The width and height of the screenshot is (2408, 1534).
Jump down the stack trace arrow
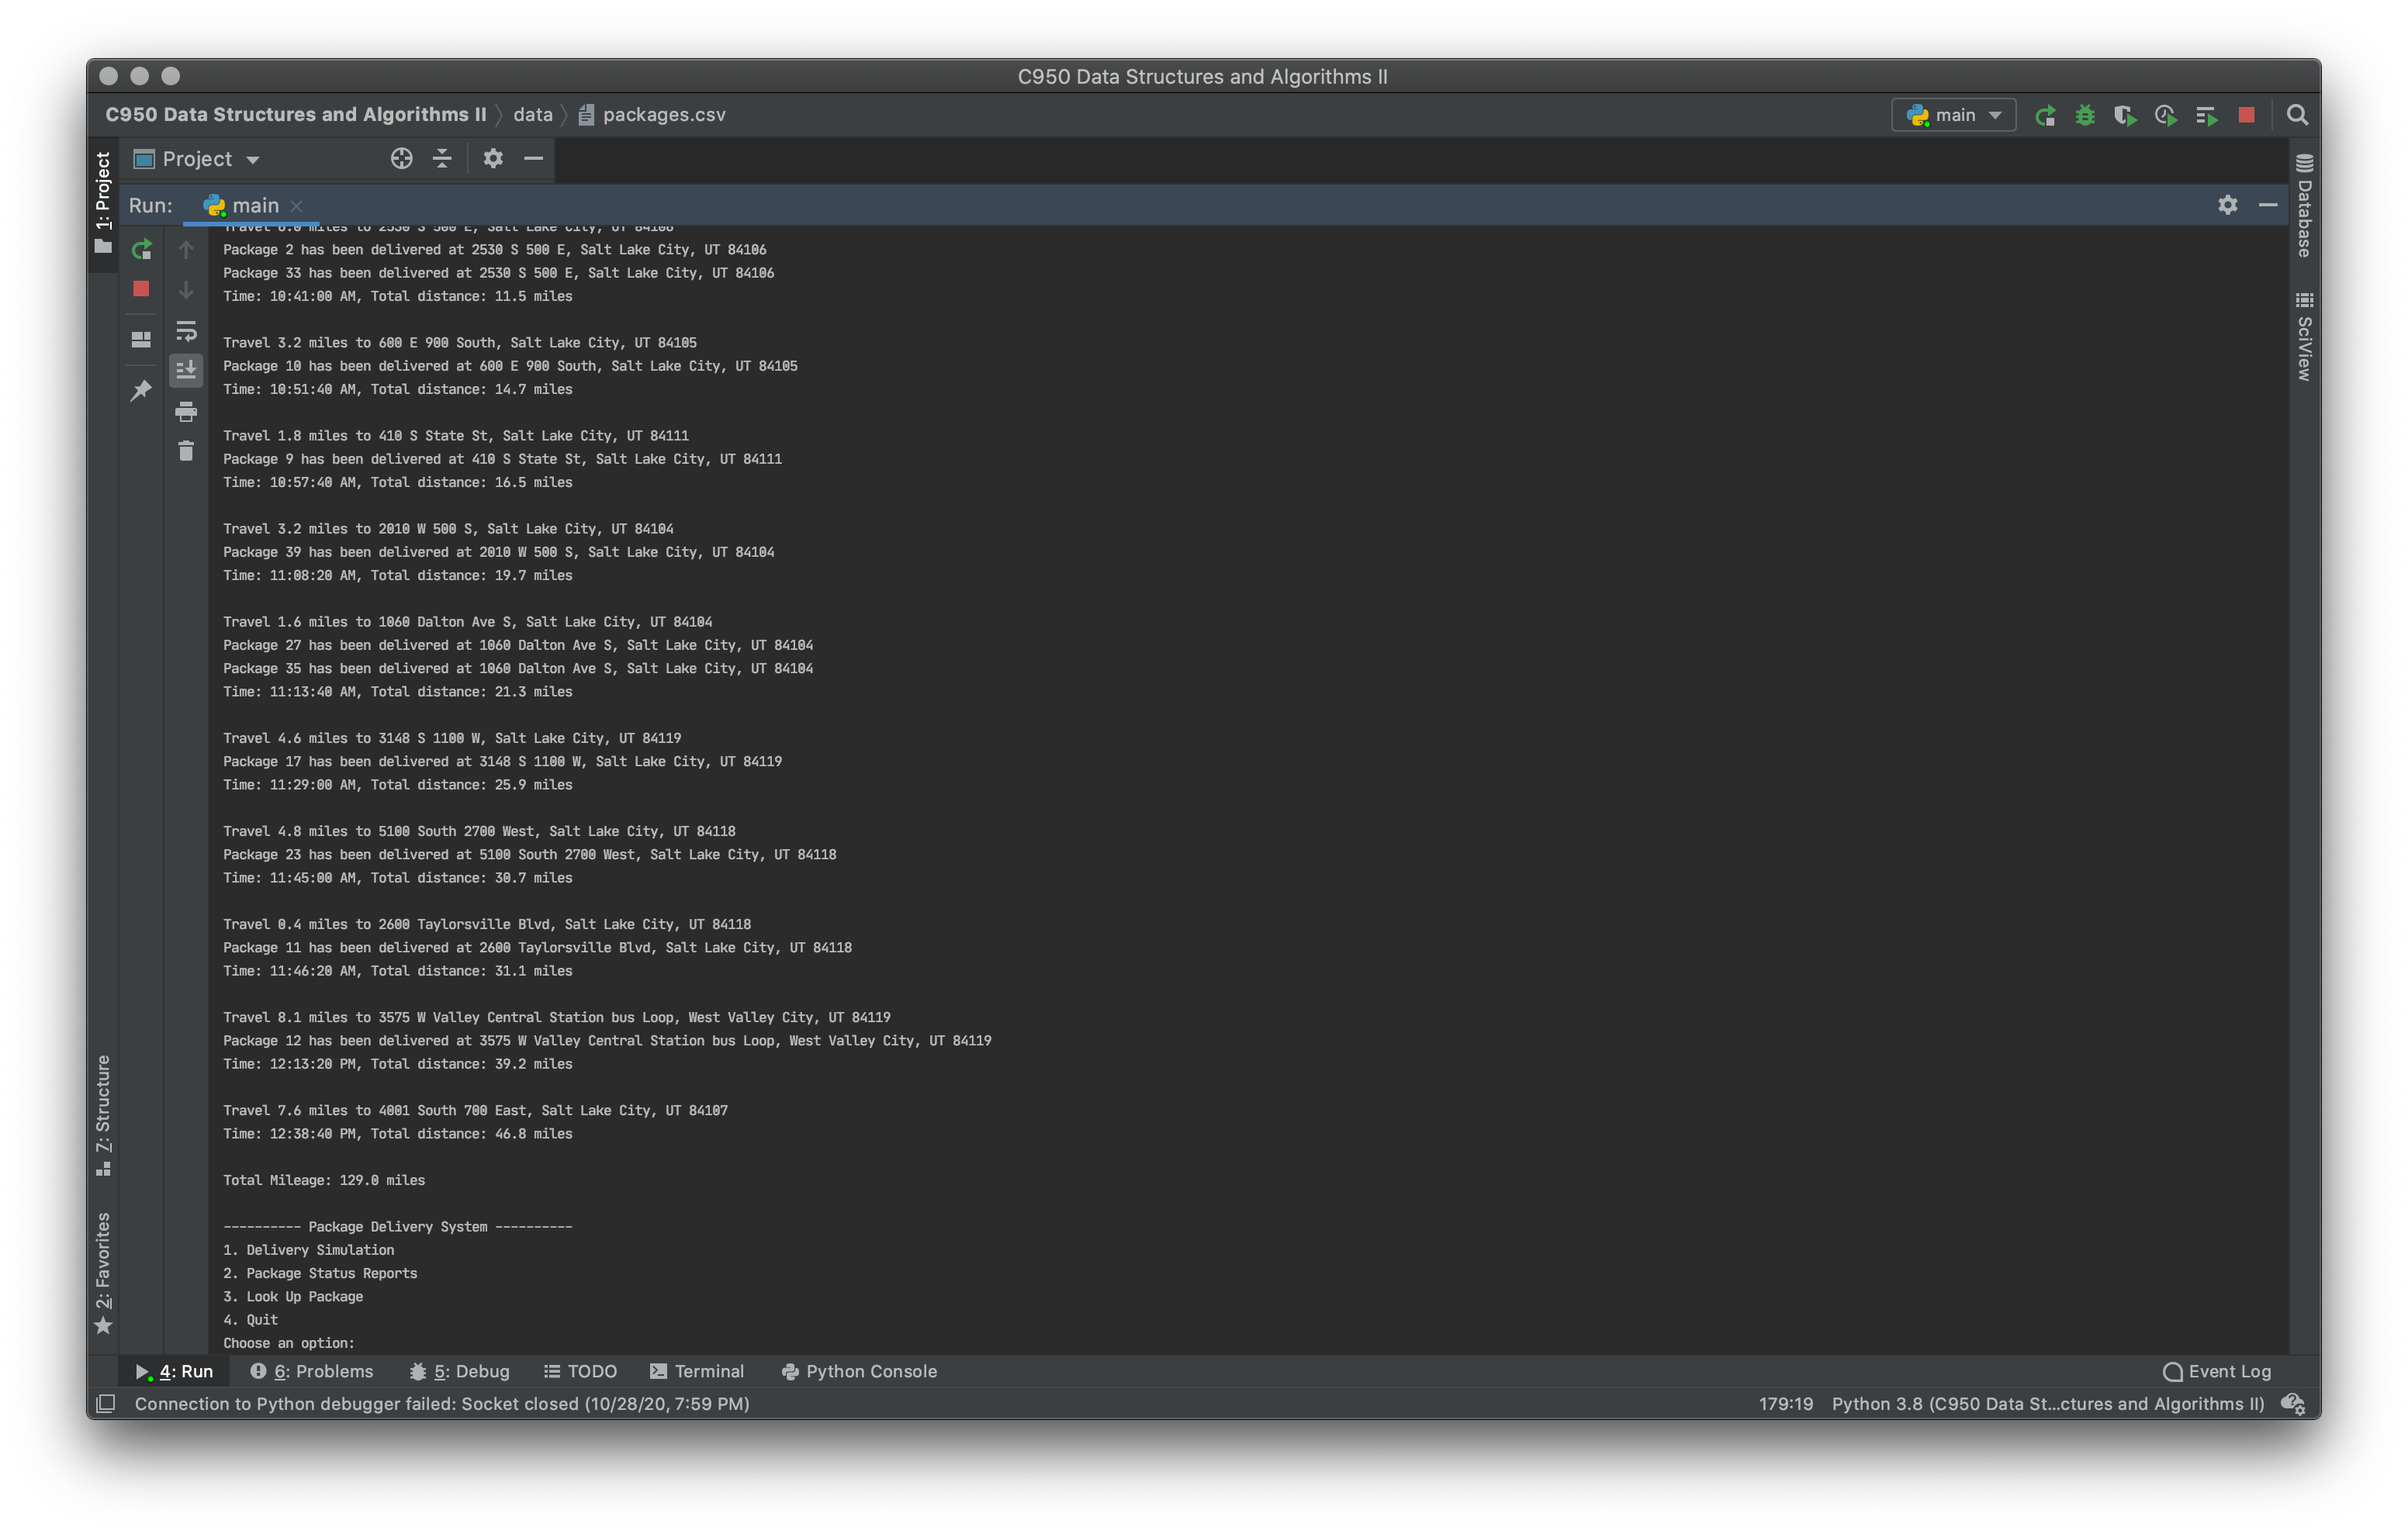pos(186,289)
